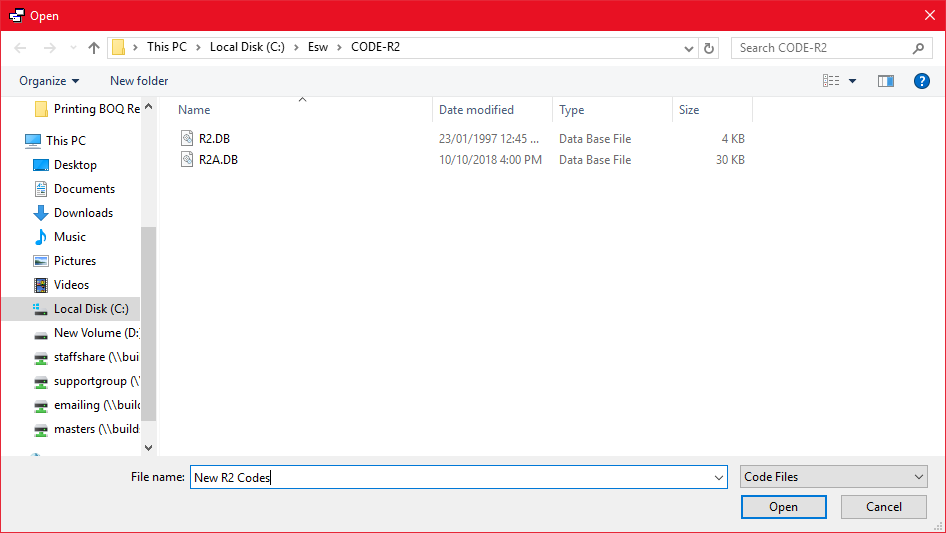Image resolution: width=946 pixels, height=533 pixels.
Task: Open the Music library in sidebar
Action: (x=69, y=237)
